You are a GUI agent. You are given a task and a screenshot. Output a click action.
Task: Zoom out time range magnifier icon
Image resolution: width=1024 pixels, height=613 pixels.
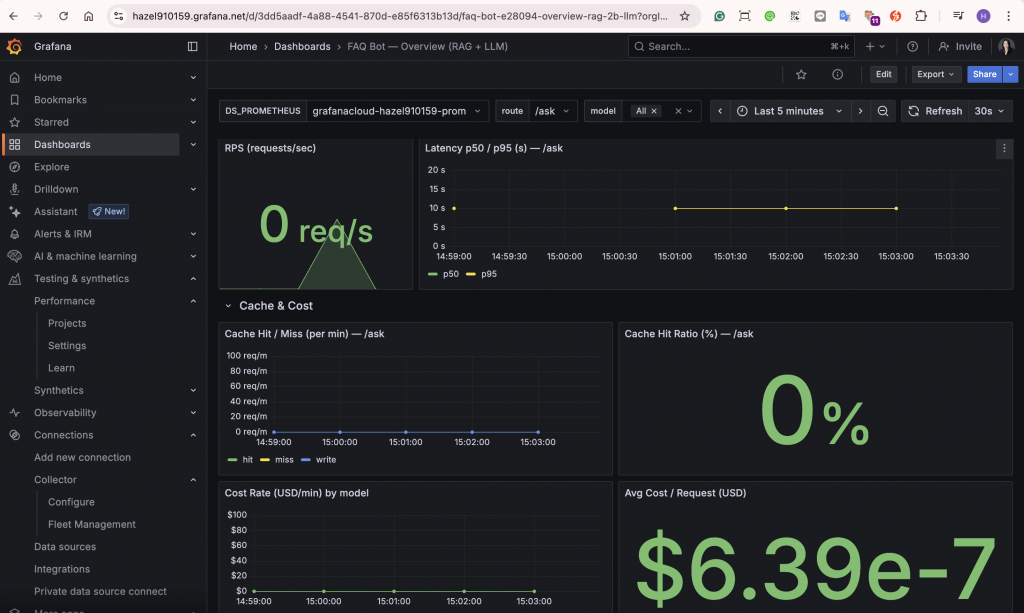(883, 111)
